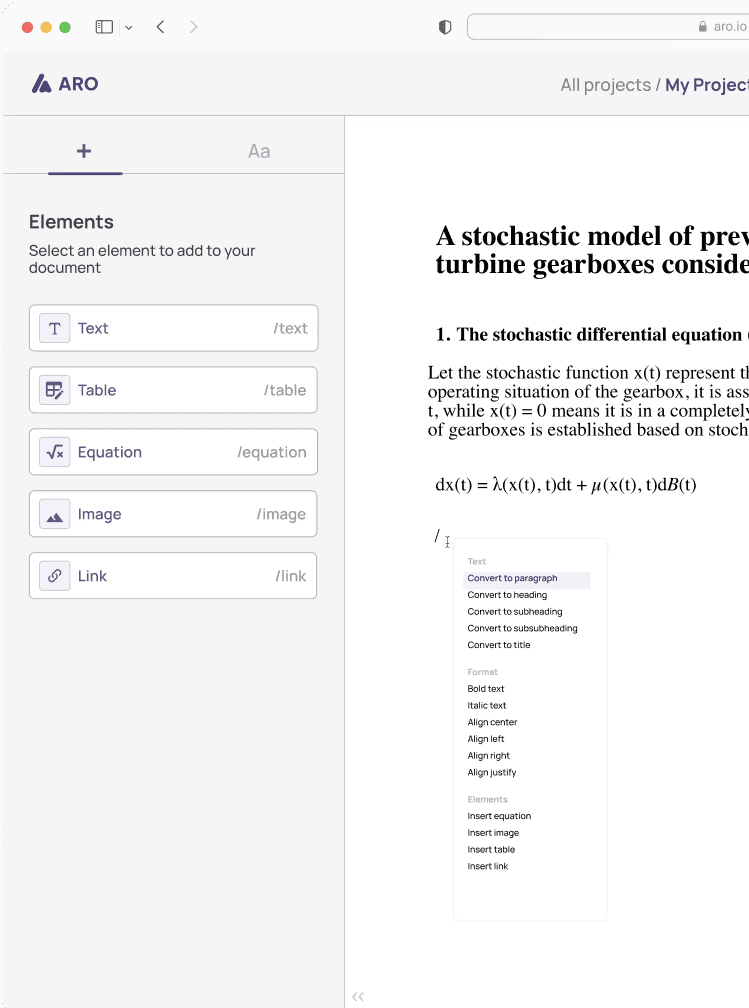Image resolution: width=749 pixels, height=1008 pixels.
Task: Click the Elements section label in slash menu
Action: 487,799
